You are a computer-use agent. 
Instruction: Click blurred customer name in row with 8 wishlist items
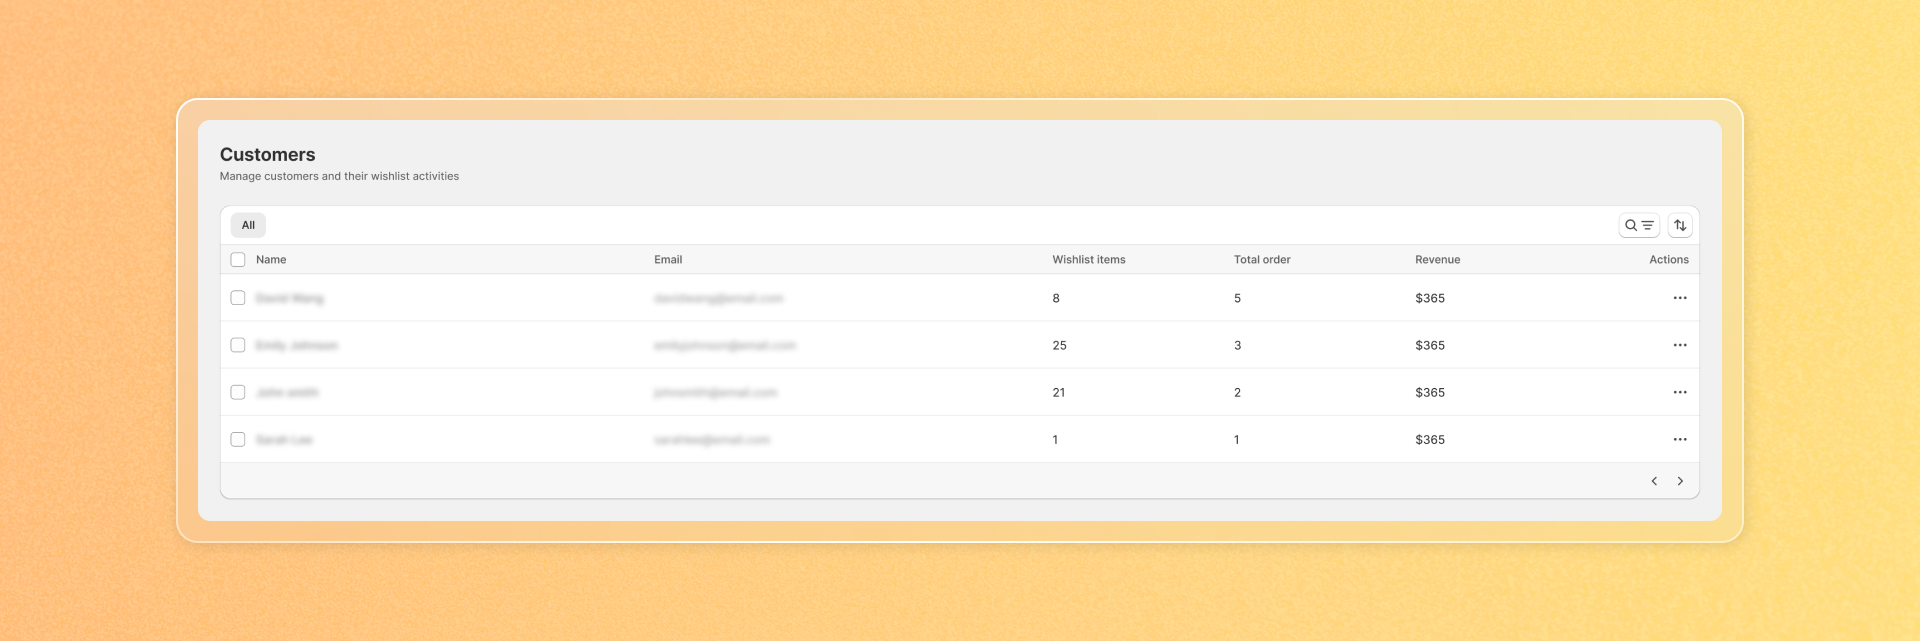pyautogui.click(x=290, y=298)
